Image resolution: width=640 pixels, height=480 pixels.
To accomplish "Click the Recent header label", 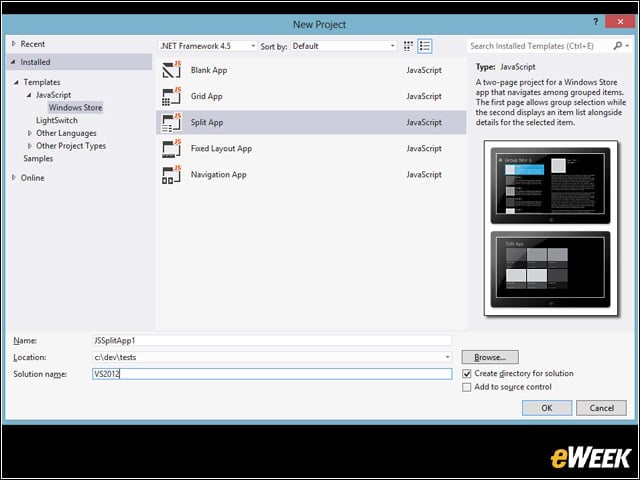I will pyautogui.click(x=33, y=44).
